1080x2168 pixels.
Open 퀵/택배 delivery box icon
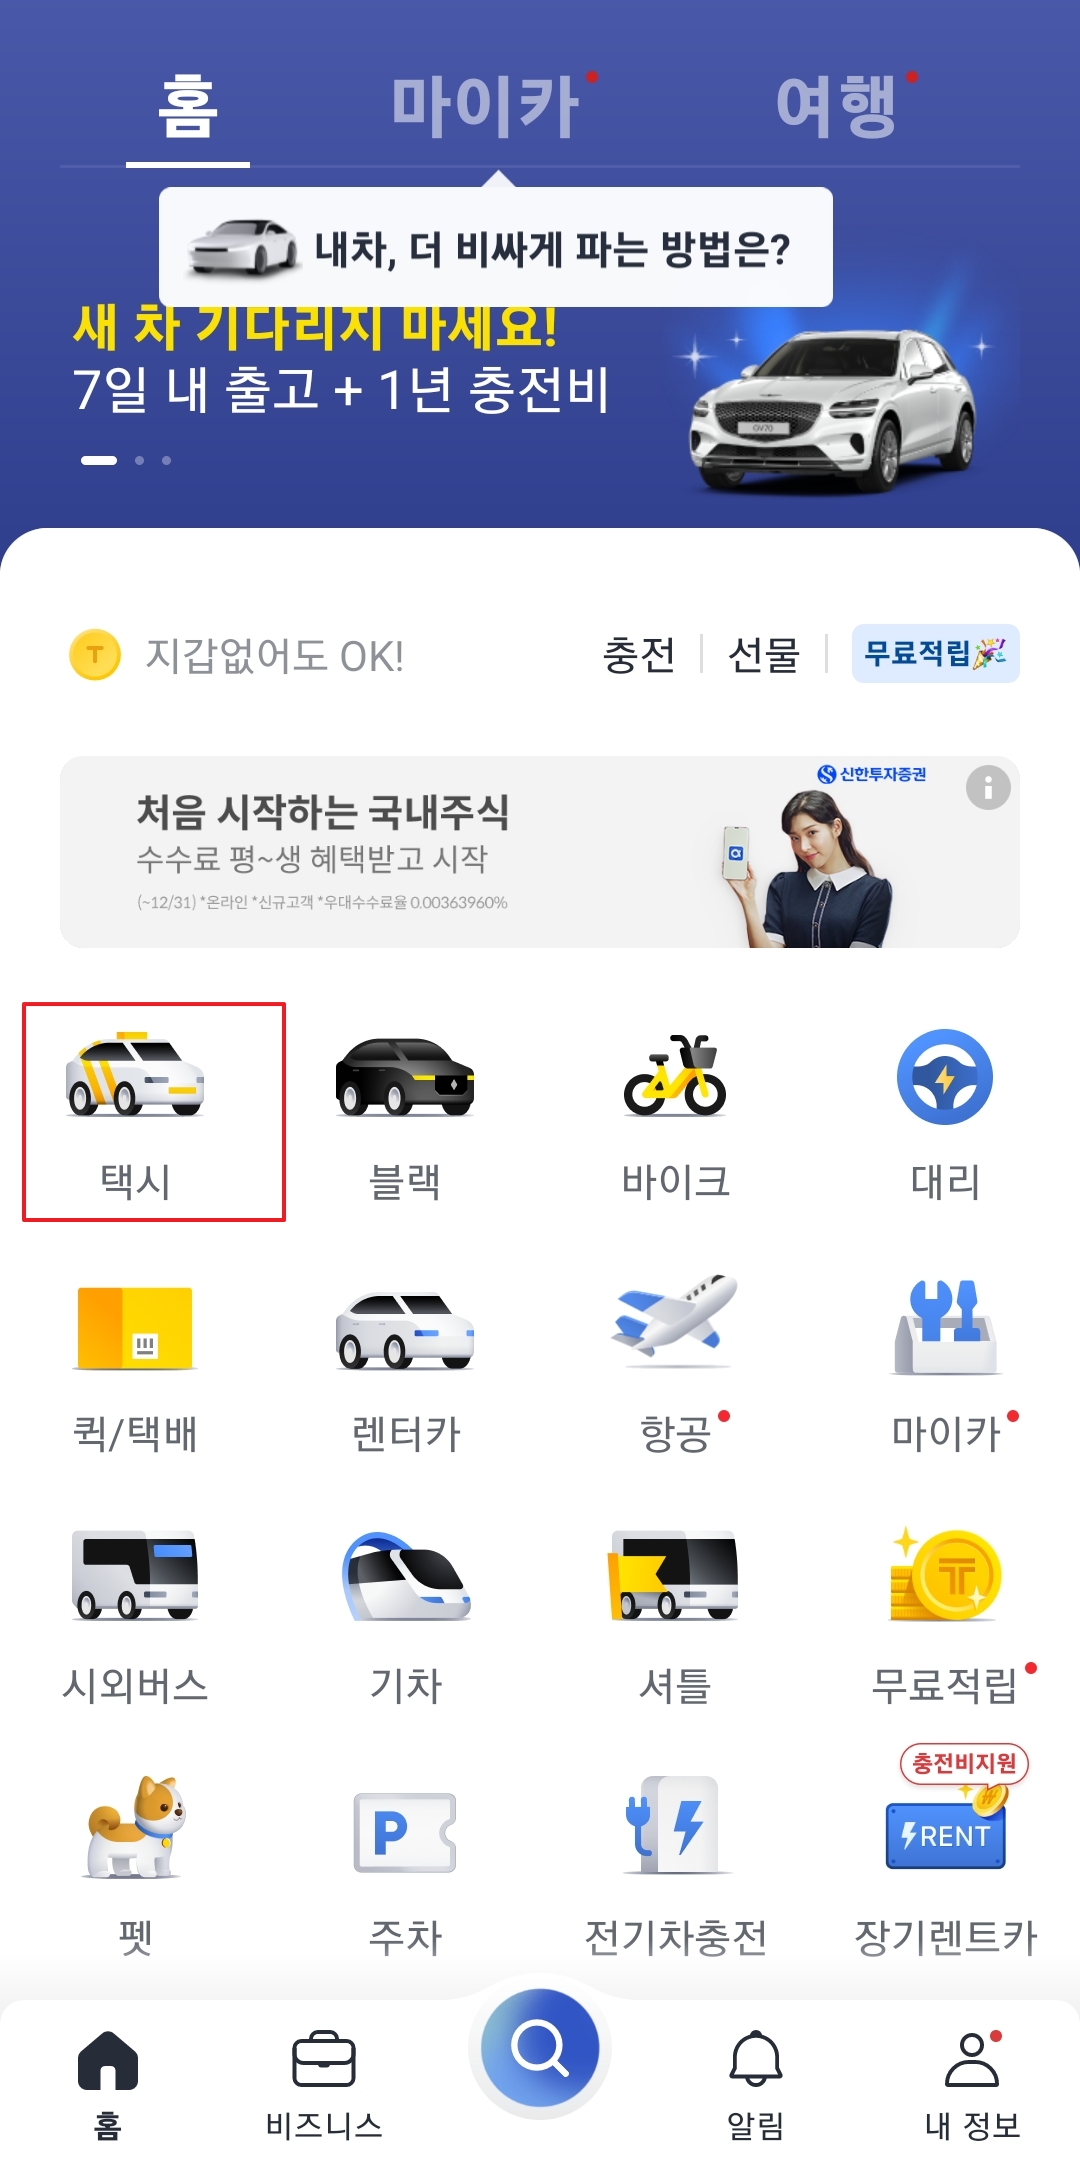[135, 1327]
